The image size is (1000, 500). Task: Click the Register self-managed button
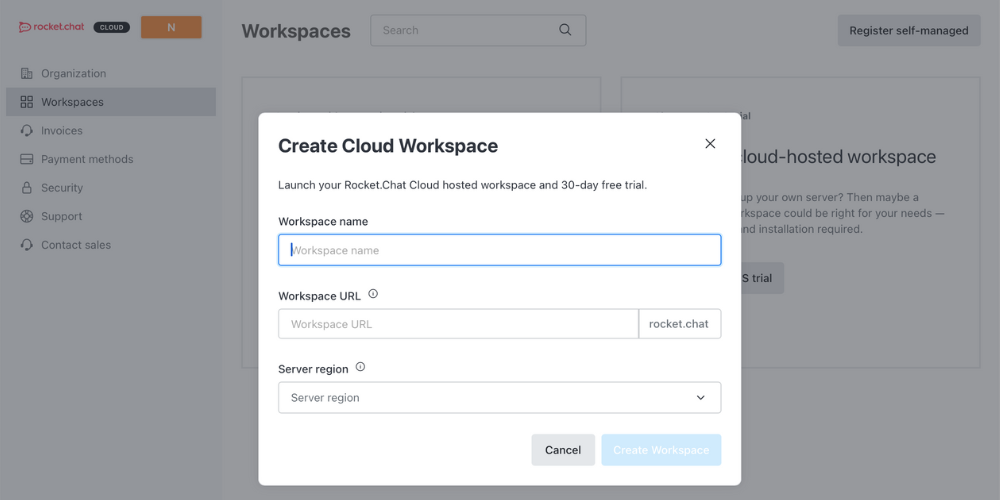pyautogui.click(x=909, y=31)
